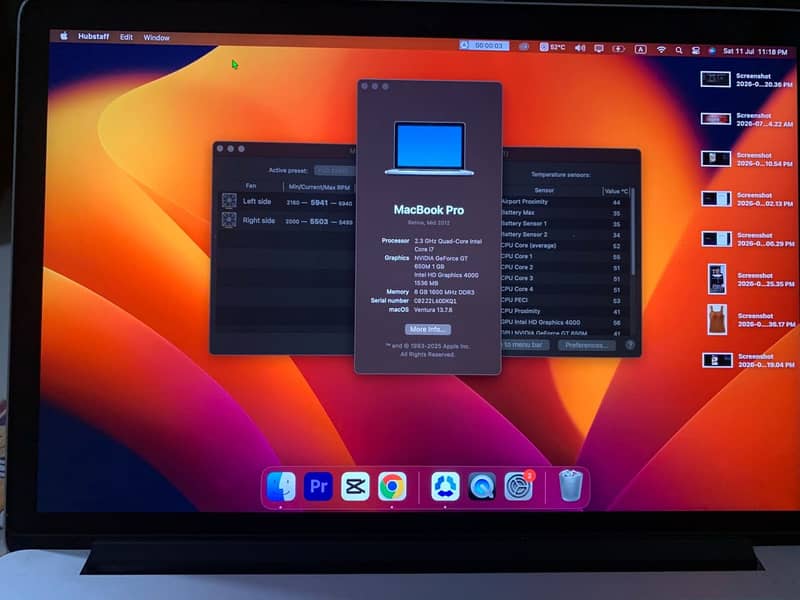This screenshot has height=600, width=800.
Task: Open System Settings from the Dock
Action: [519, 486]
